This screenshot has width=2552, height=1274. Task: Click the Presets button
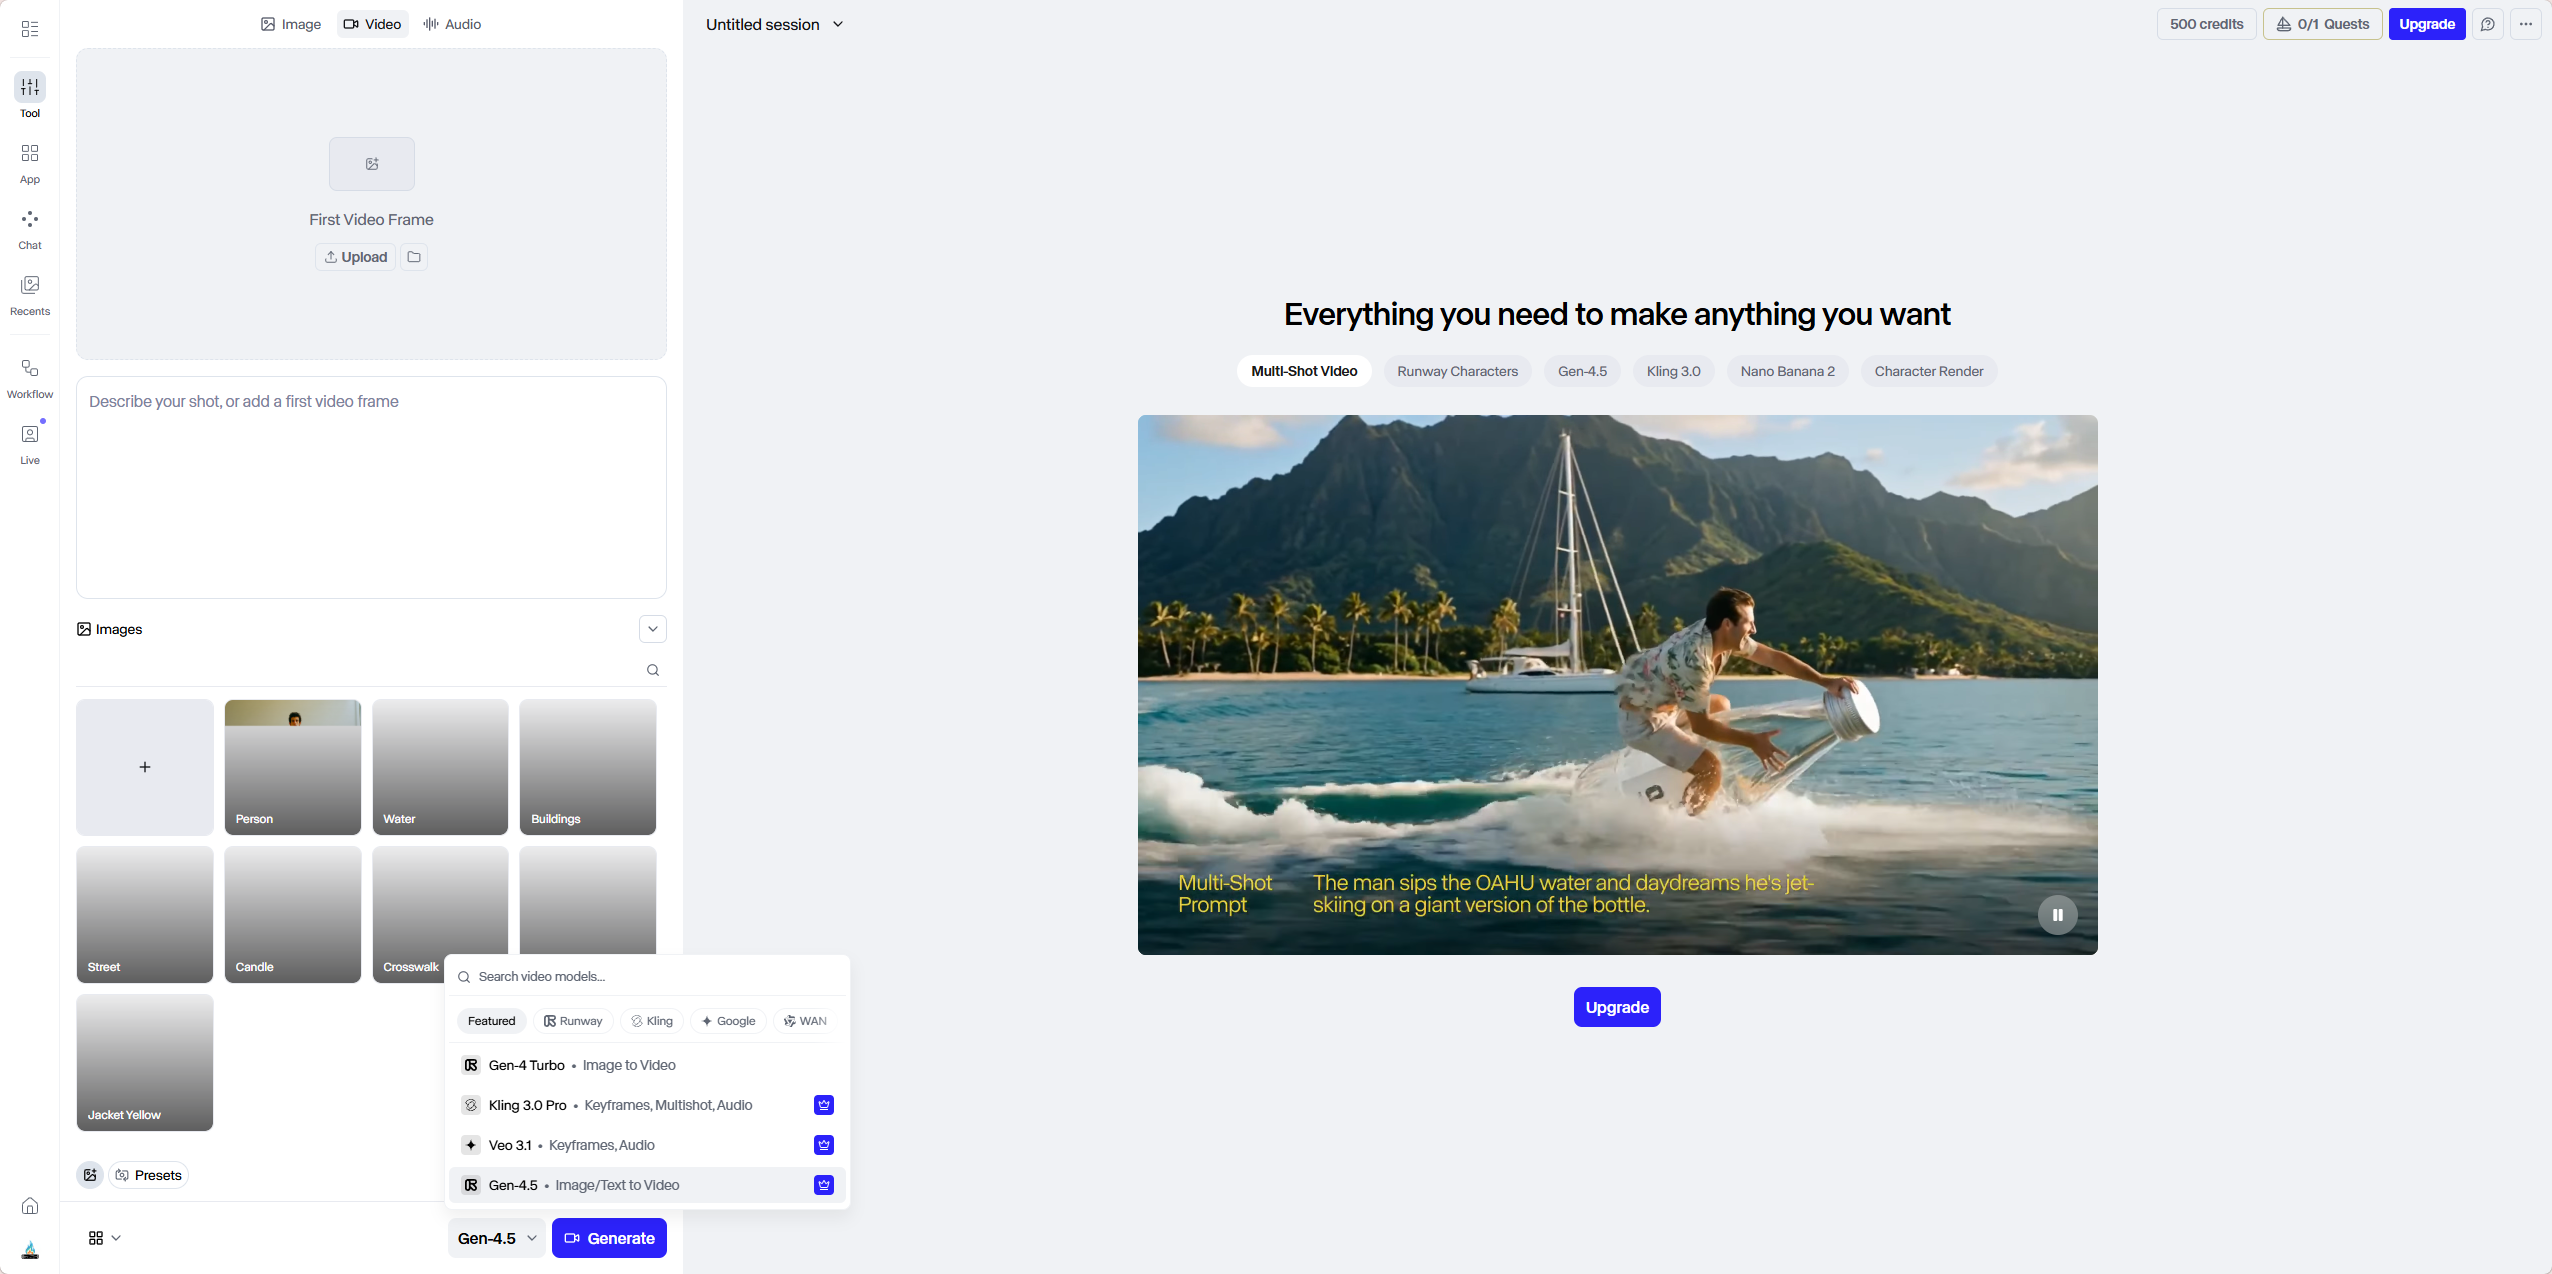[149, 1175]
